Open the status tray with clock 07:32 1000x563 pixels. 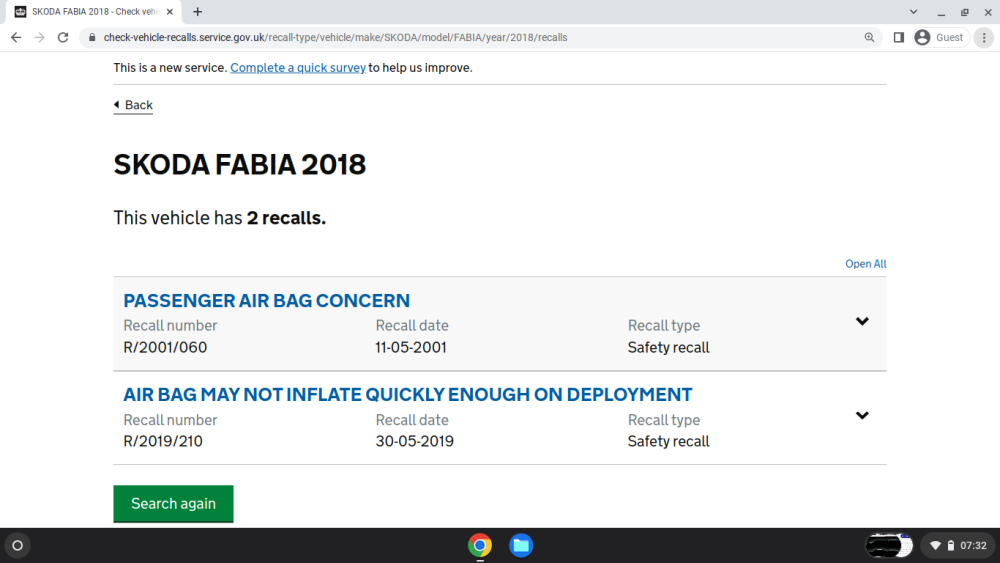pos(959,546)
